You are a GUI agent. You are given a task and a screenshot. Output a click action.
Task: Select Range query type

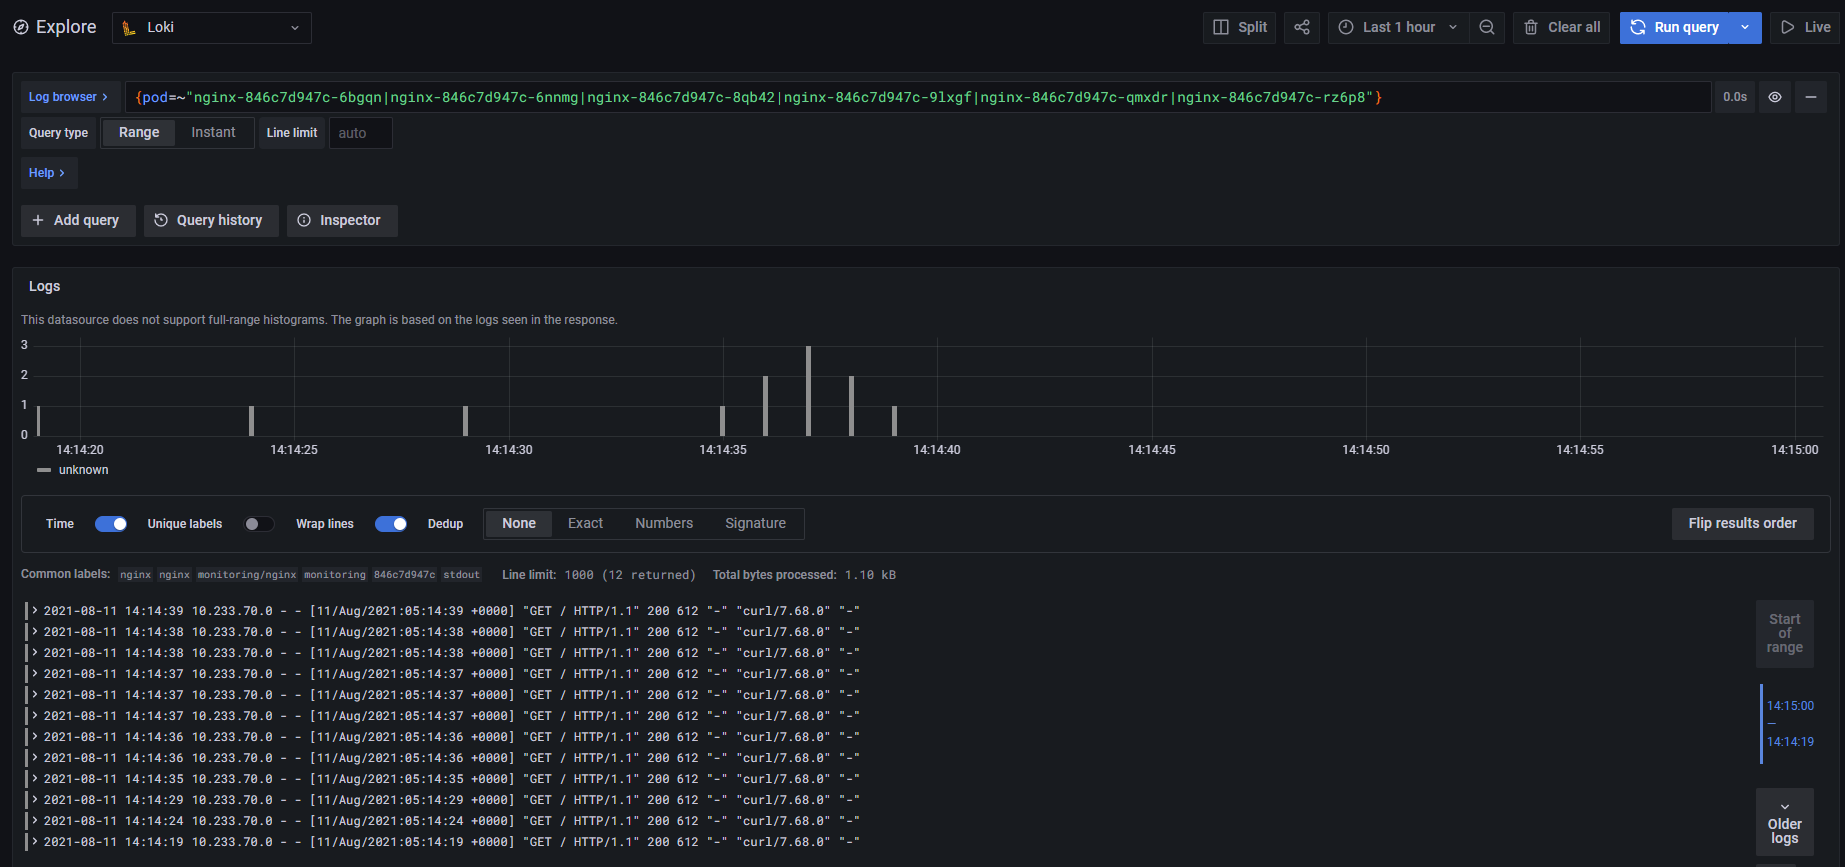click(x=139, y=132)
